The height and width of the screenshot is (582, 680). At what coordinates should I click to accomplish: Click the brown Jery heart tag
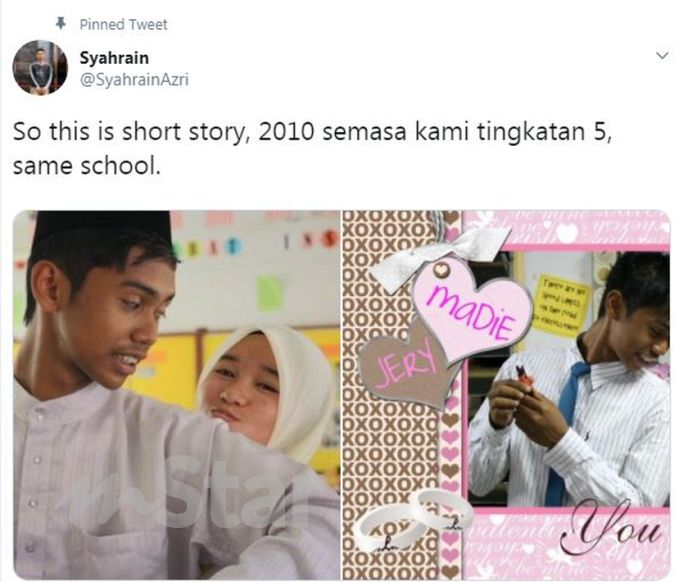405,366
